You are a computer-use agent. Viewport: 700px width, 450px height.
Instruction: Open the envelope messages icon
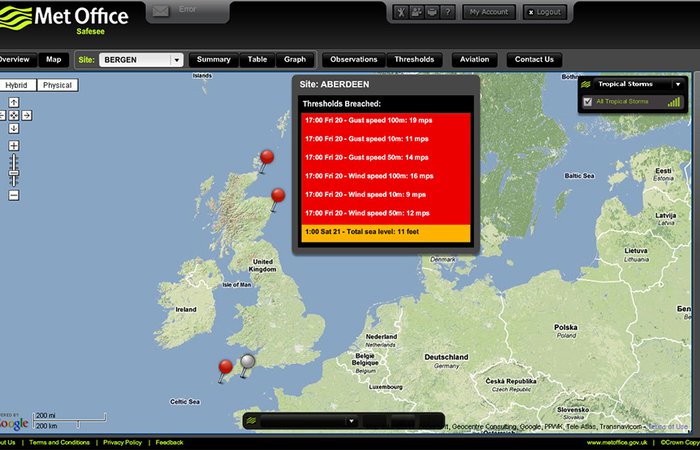[x=161, y=12]
